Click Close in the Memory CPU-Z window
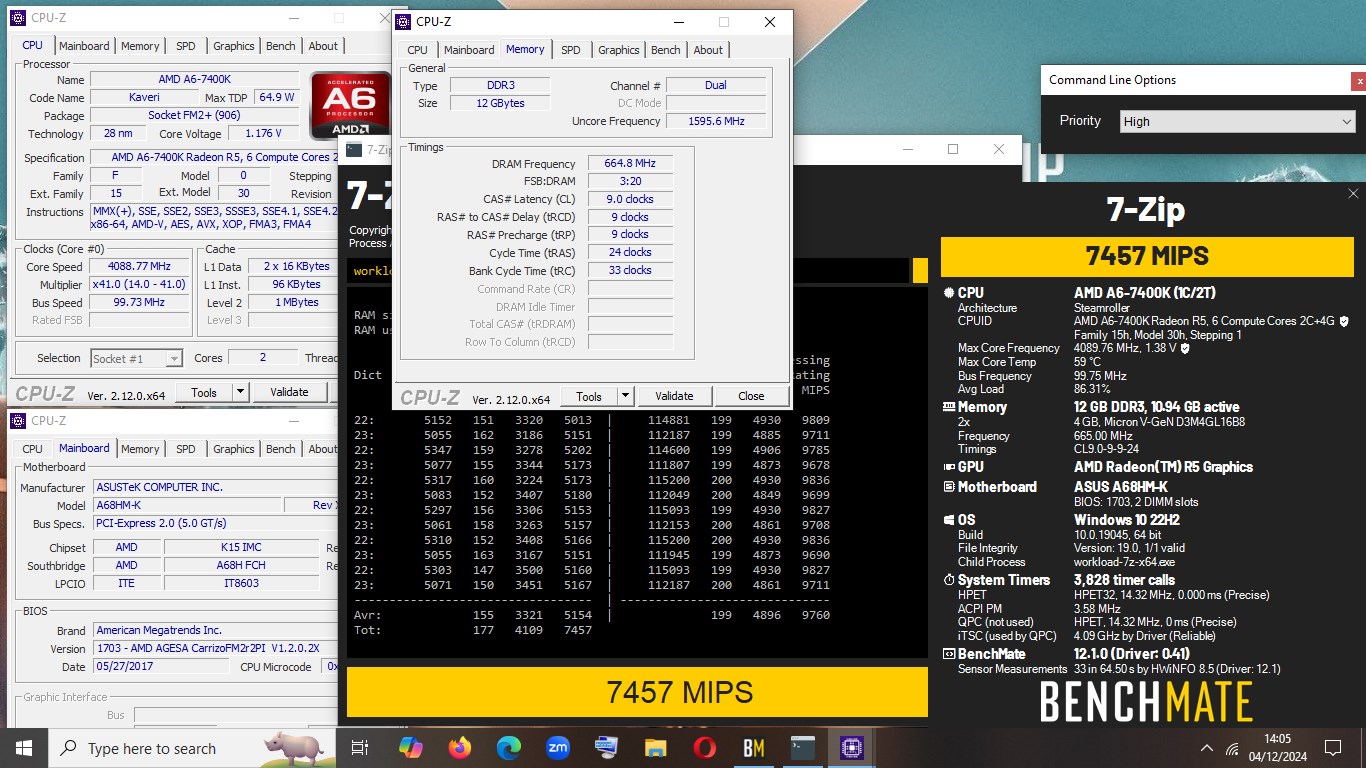 [751, 396]
